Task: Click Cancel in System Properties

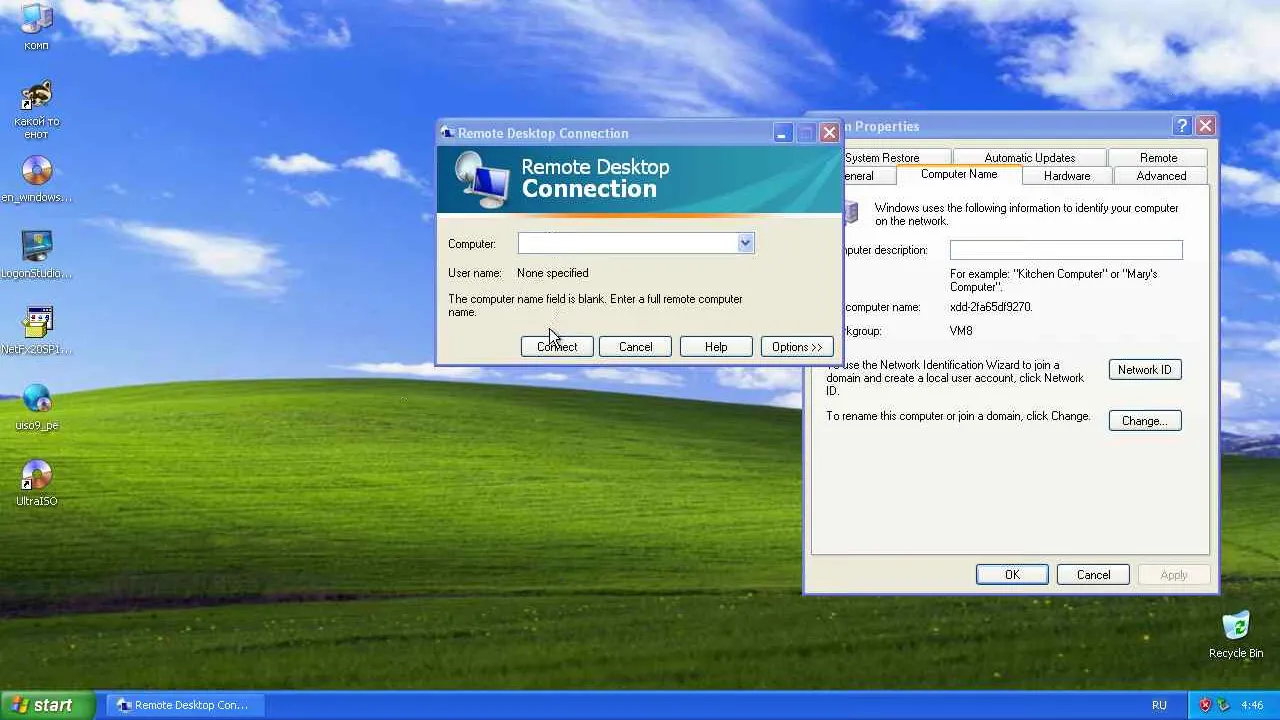Action: point(1093,575)
